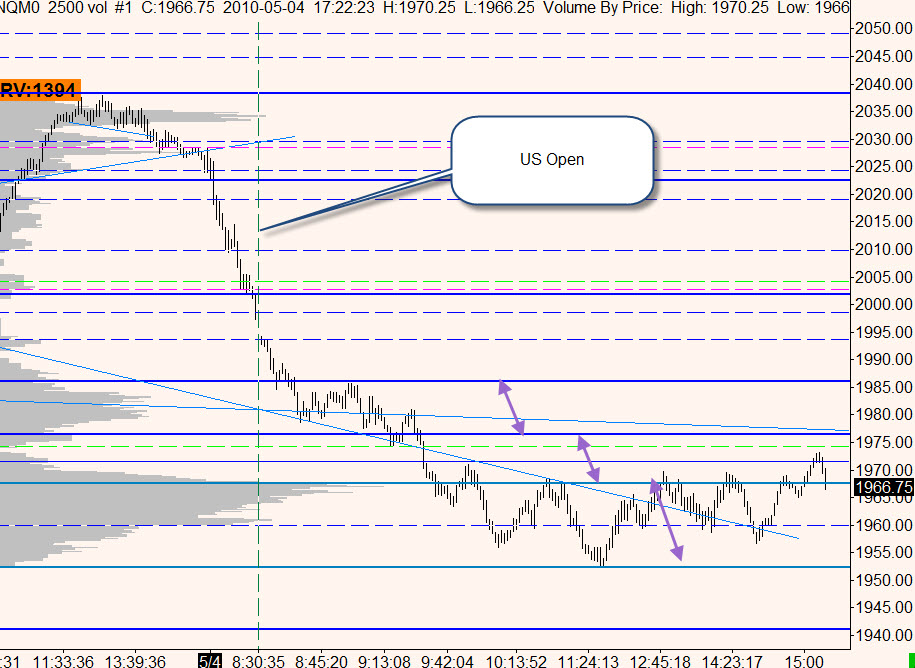915x668 pixels.
Task: Click the 2040.00 price scale label
Action: 882,85
